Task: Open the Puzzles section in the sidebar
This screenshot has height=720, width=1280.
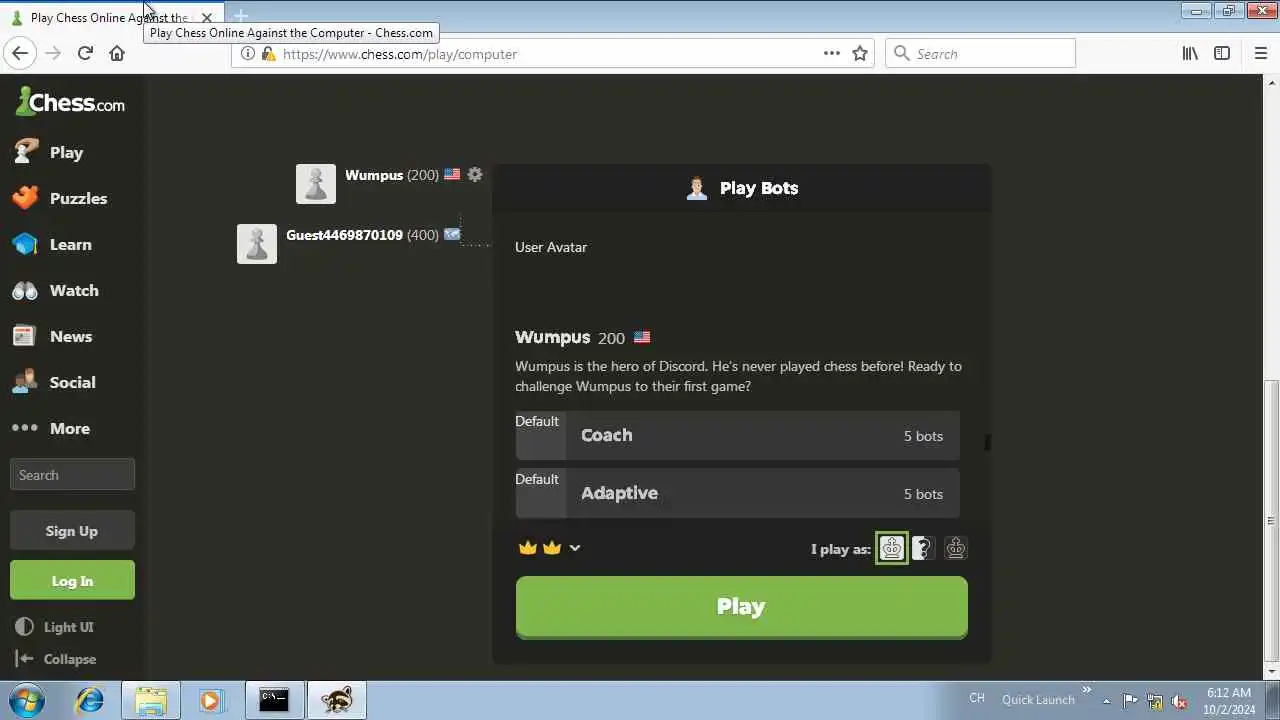Action: point(60,198)
